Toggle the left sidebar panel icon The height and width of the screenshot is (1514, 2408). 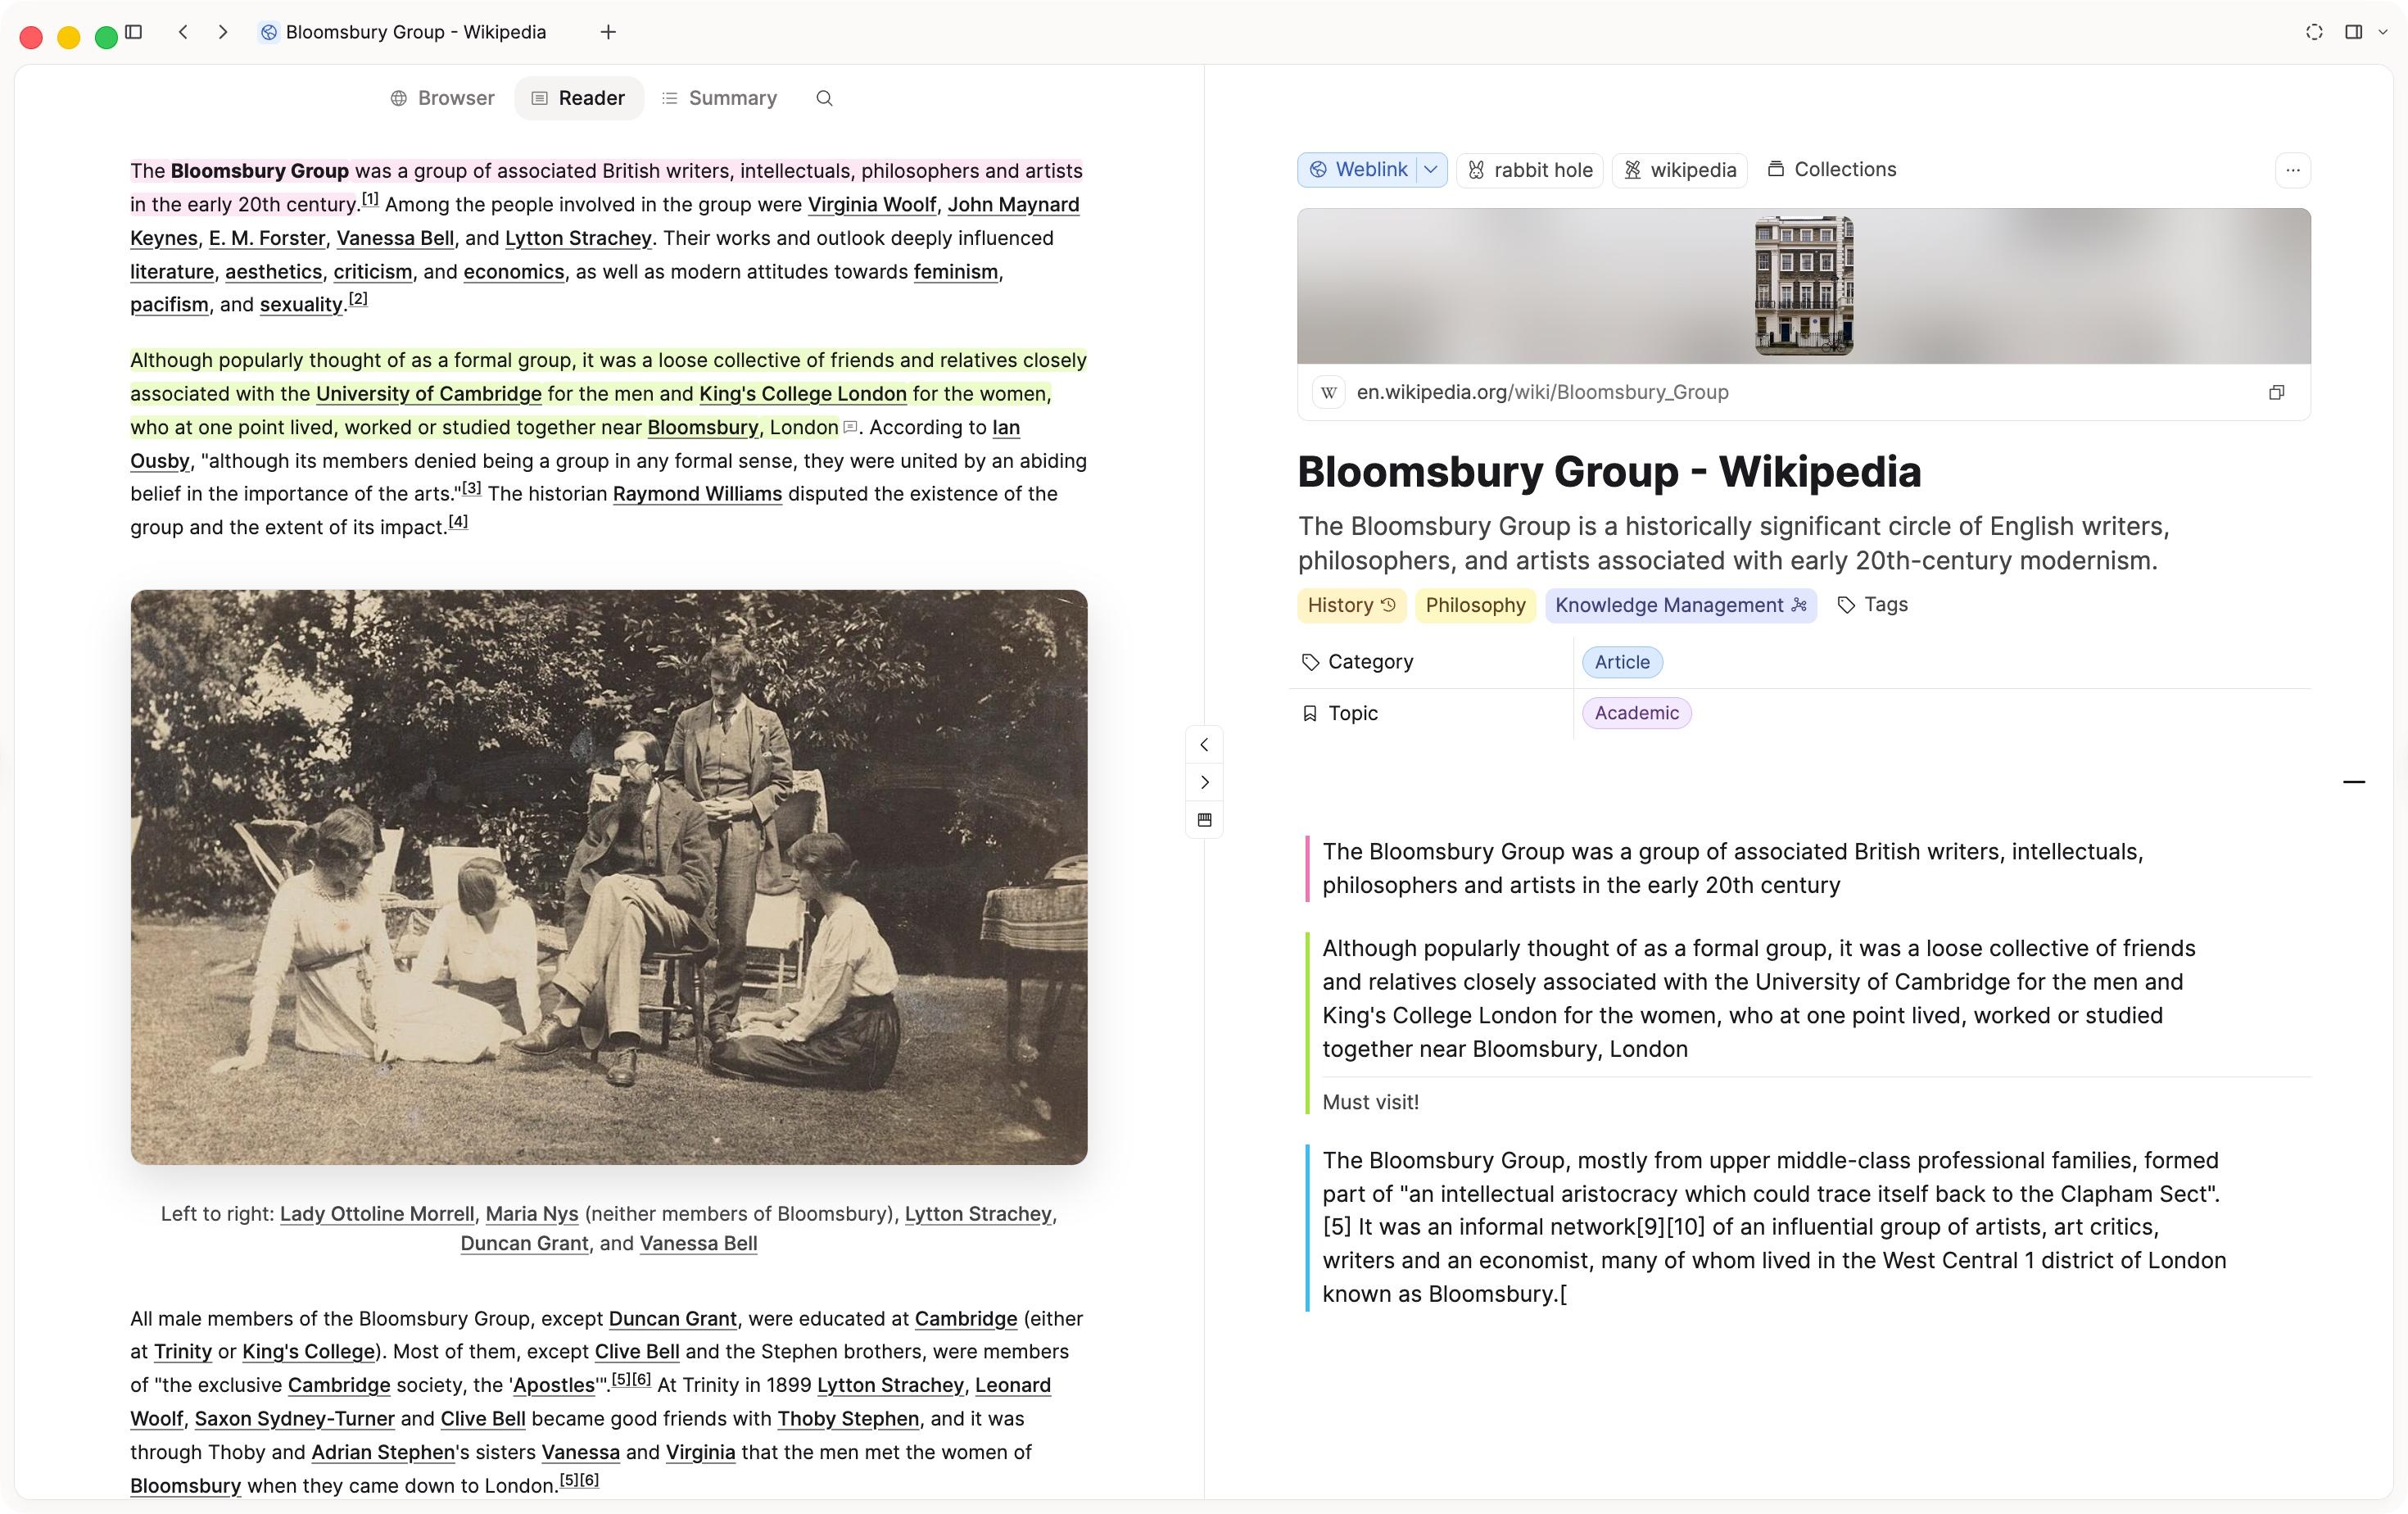tap(134, 32)
